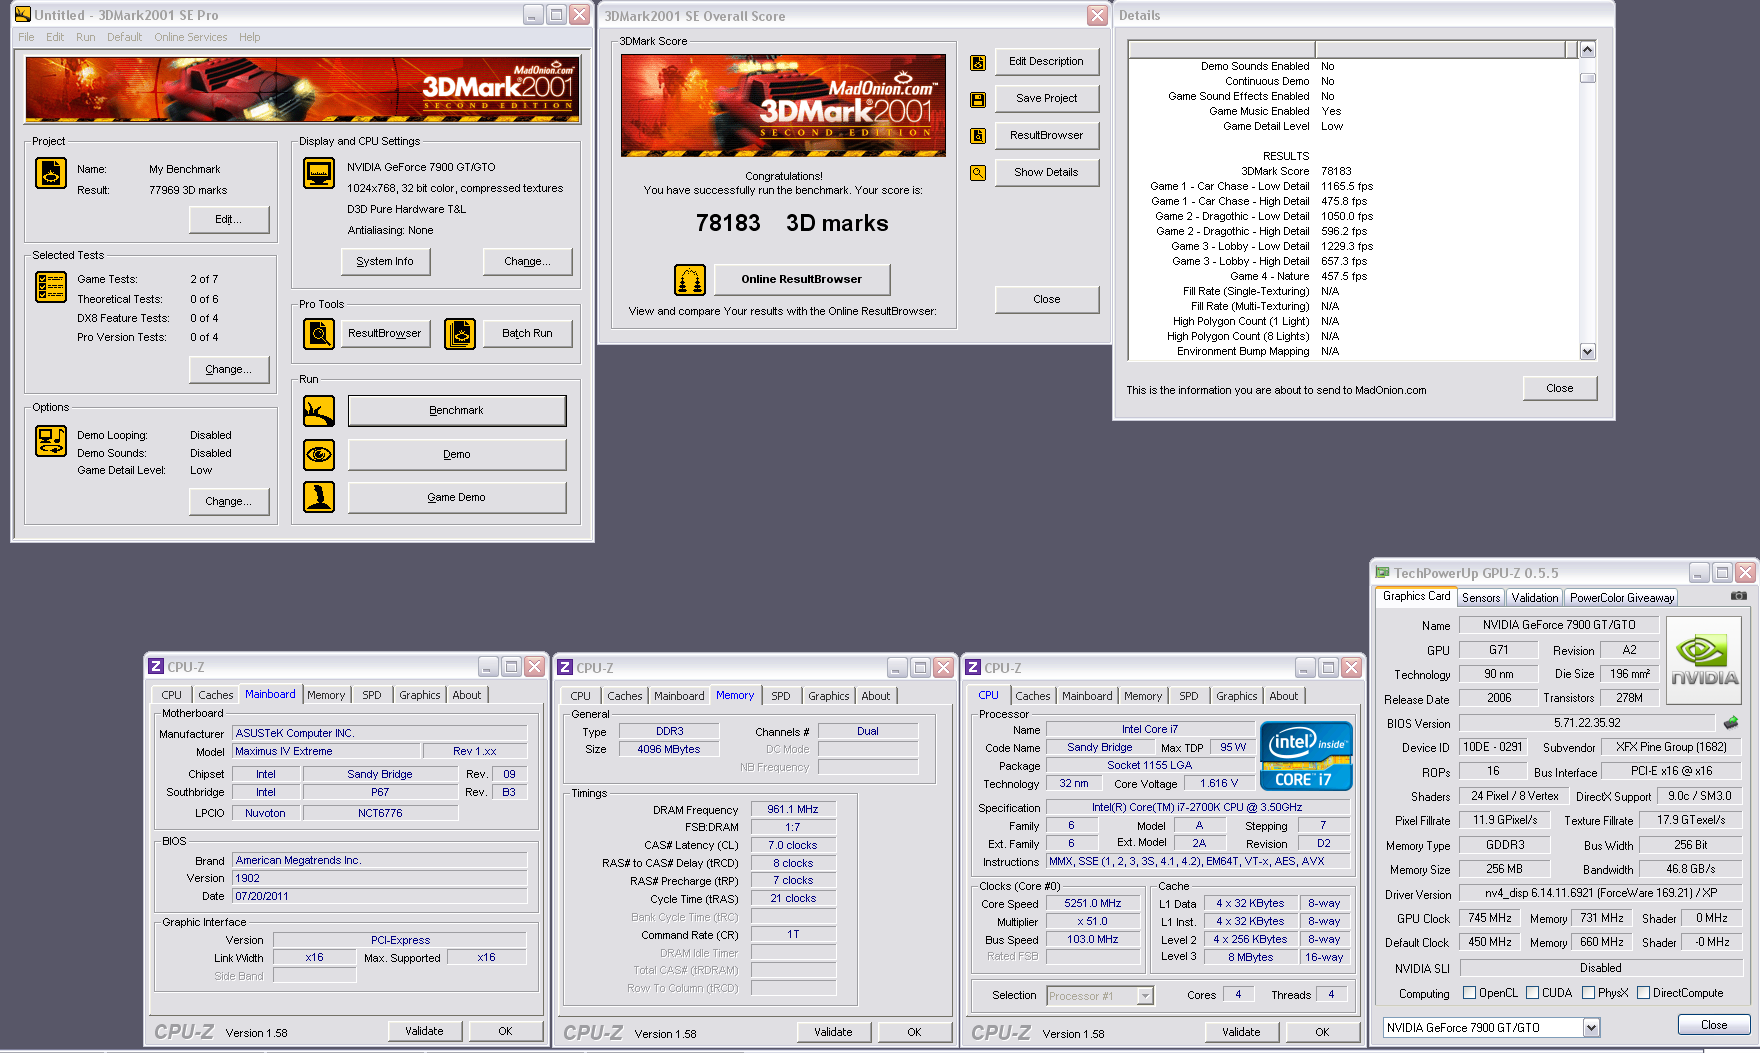Enable the OpenCL checkbox in GPU-Z
Screen dimensions: 1760x1053
coord(1469,993)
